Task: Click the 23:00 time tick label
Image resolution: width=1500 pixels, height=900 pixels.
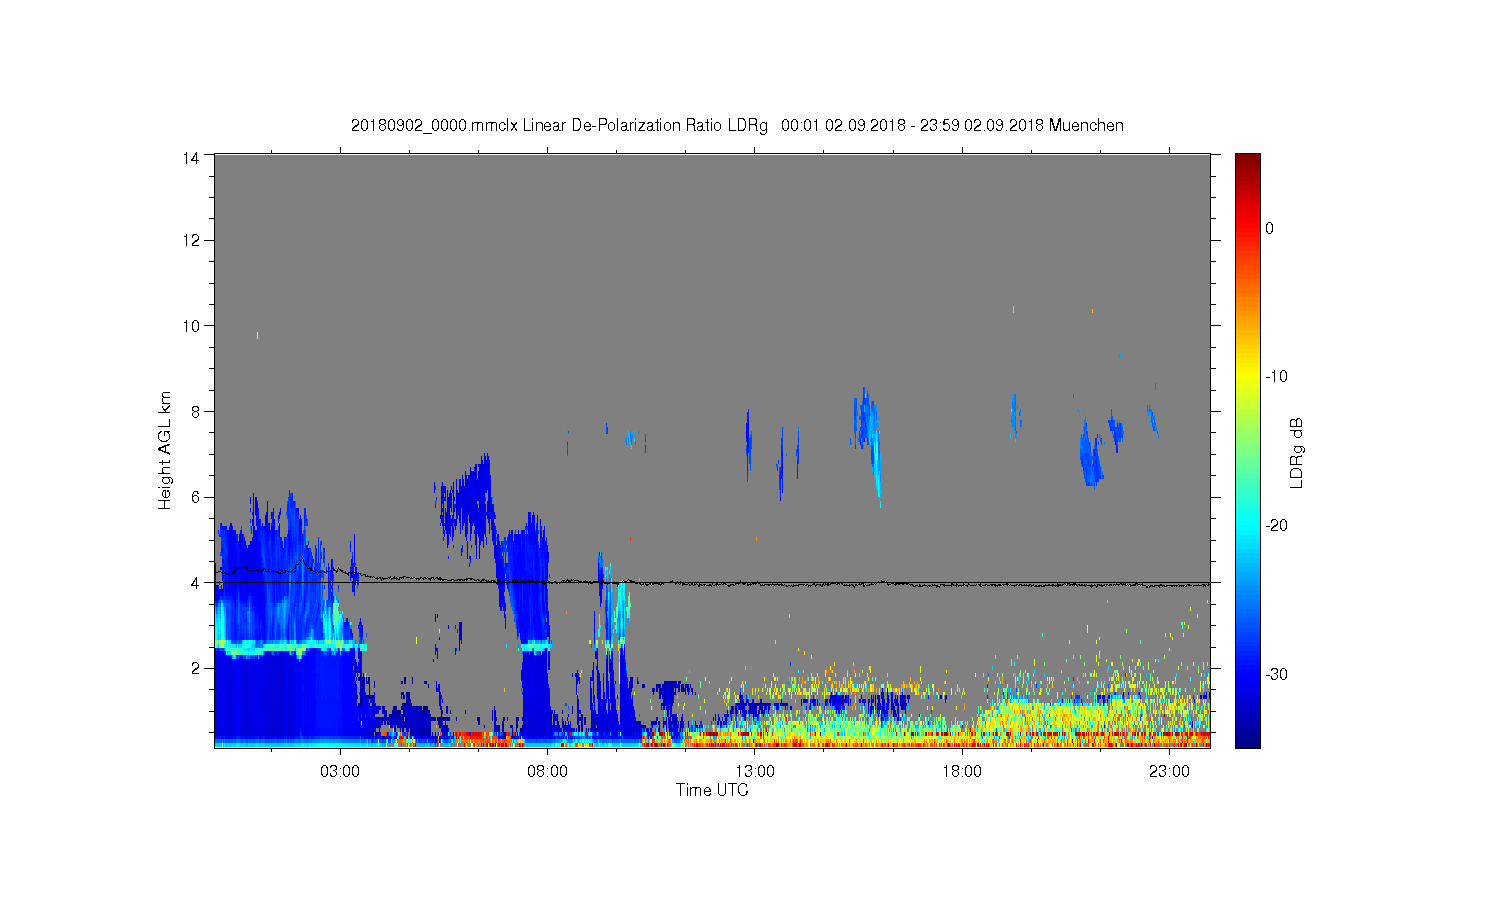Action: coord(1169,772)
